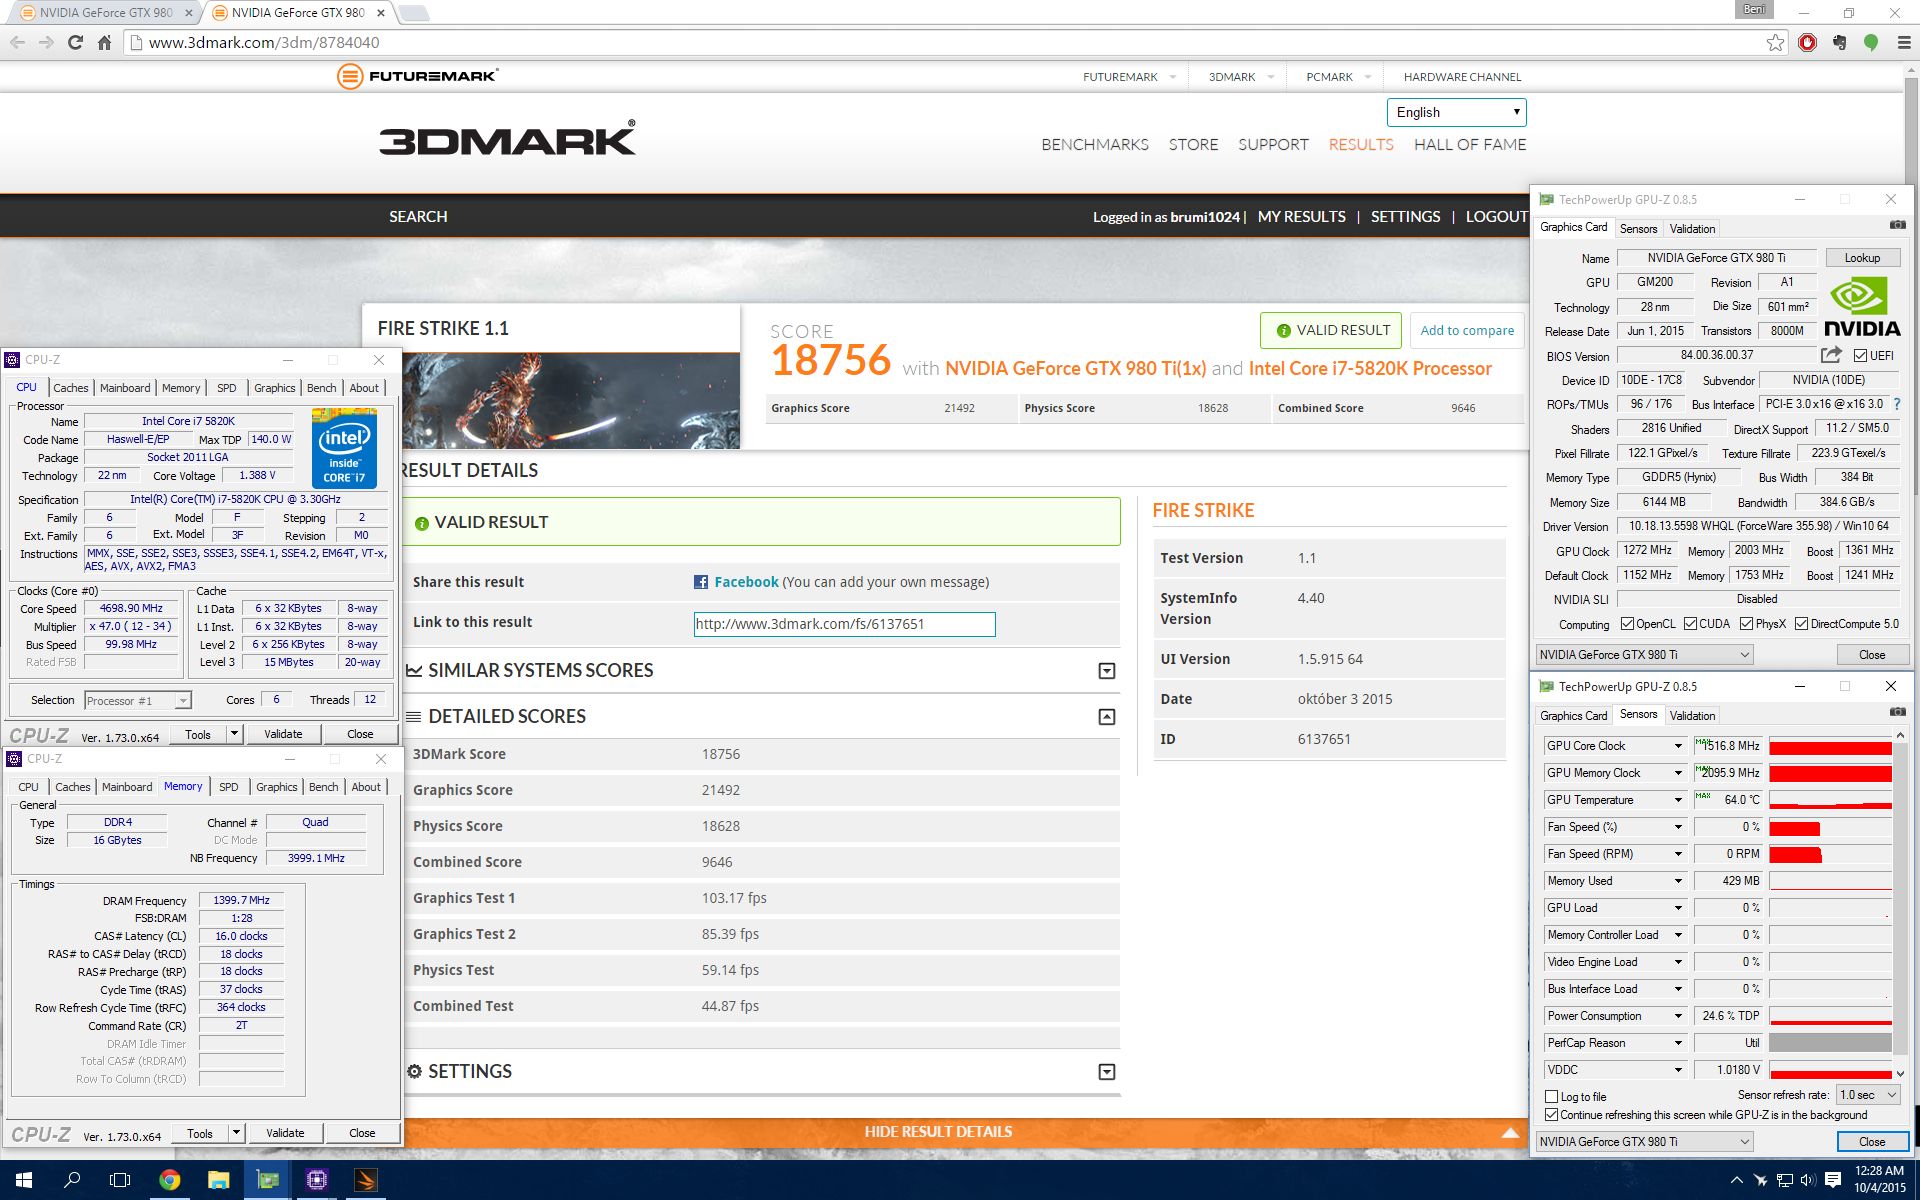This screenshot has width=1920, height=1200.
Task: Open Chrome from the taskbar
Action: click(x=169, y=1180)
